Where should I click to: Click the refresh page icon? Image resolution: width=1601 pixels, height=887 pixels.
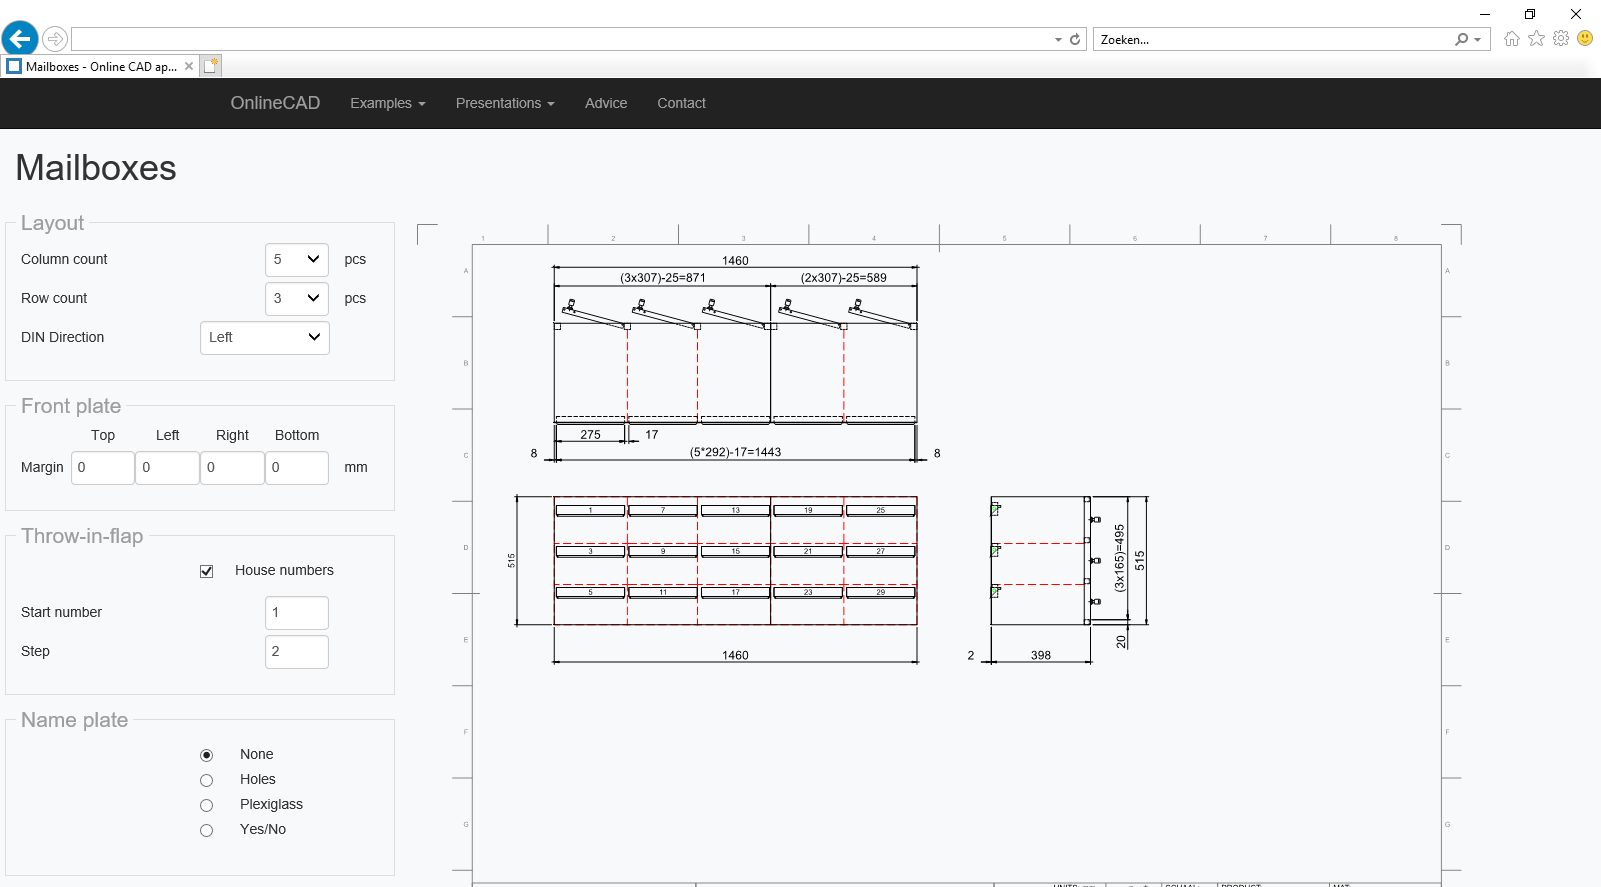[x=1075, y=40]
